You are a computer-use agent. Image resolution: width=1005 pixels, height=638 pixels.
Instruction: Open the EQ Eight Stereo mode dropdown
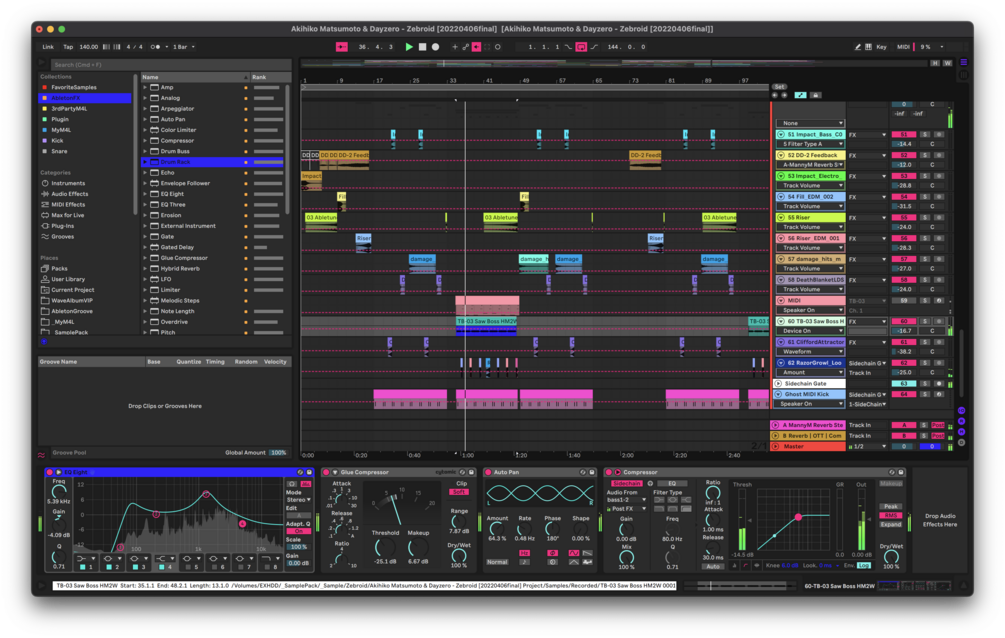pos(298,500)
